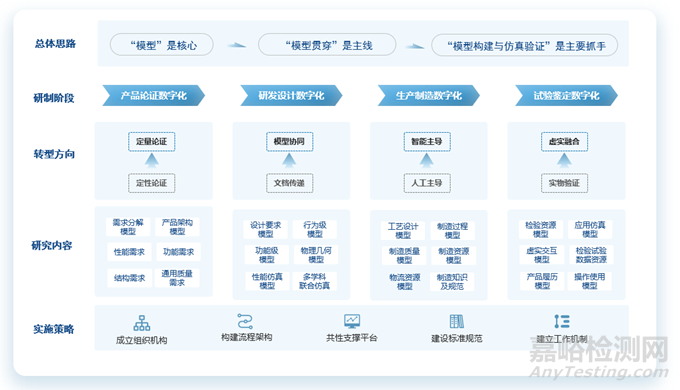Image resolution: width=680 pixels, height=390 pixels.
Task: Click the 人工主导 box
Action: click(x=427, y=183)
